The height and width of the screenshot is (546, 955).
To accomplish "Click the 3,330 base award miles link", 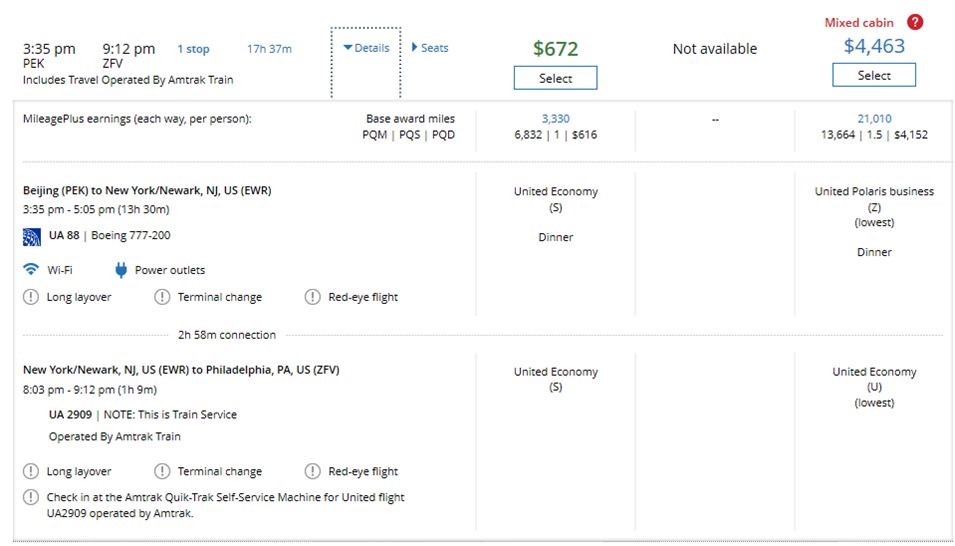I will coord(555,119).
